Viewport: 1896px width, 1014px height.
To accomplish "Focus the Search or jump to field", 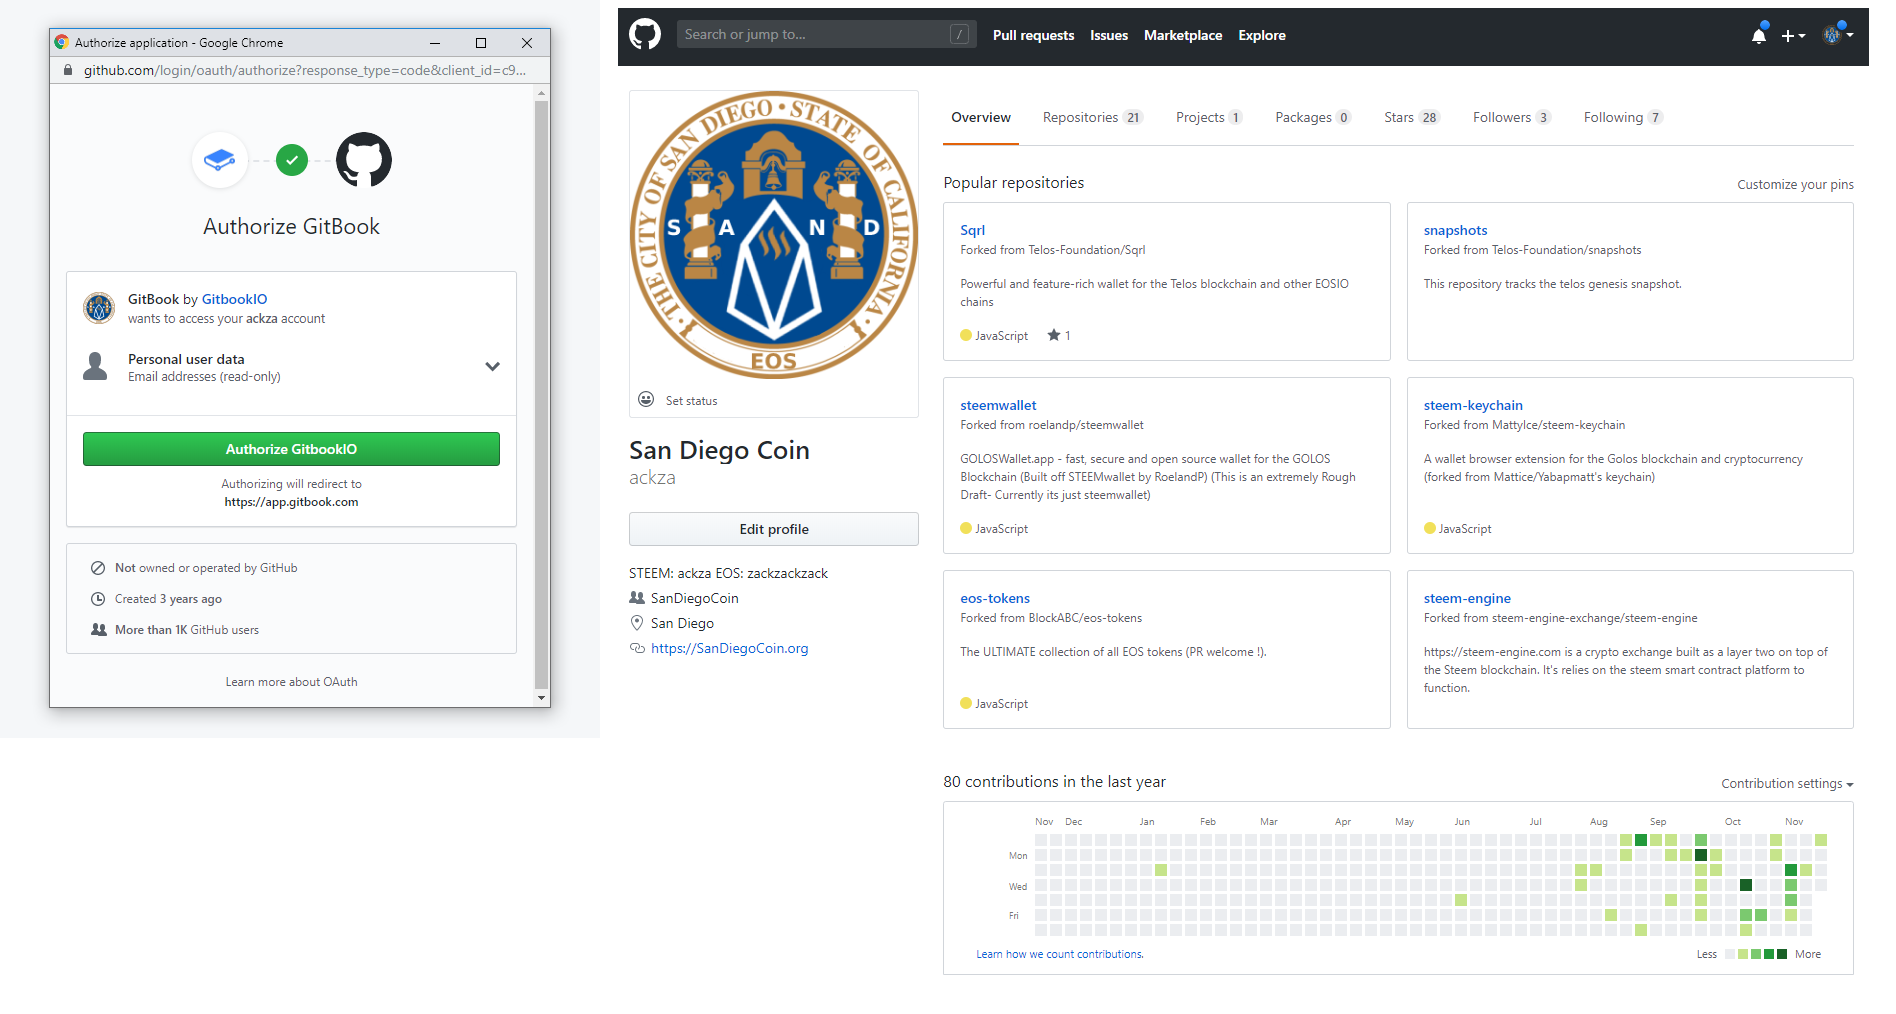I will [827, 35].
